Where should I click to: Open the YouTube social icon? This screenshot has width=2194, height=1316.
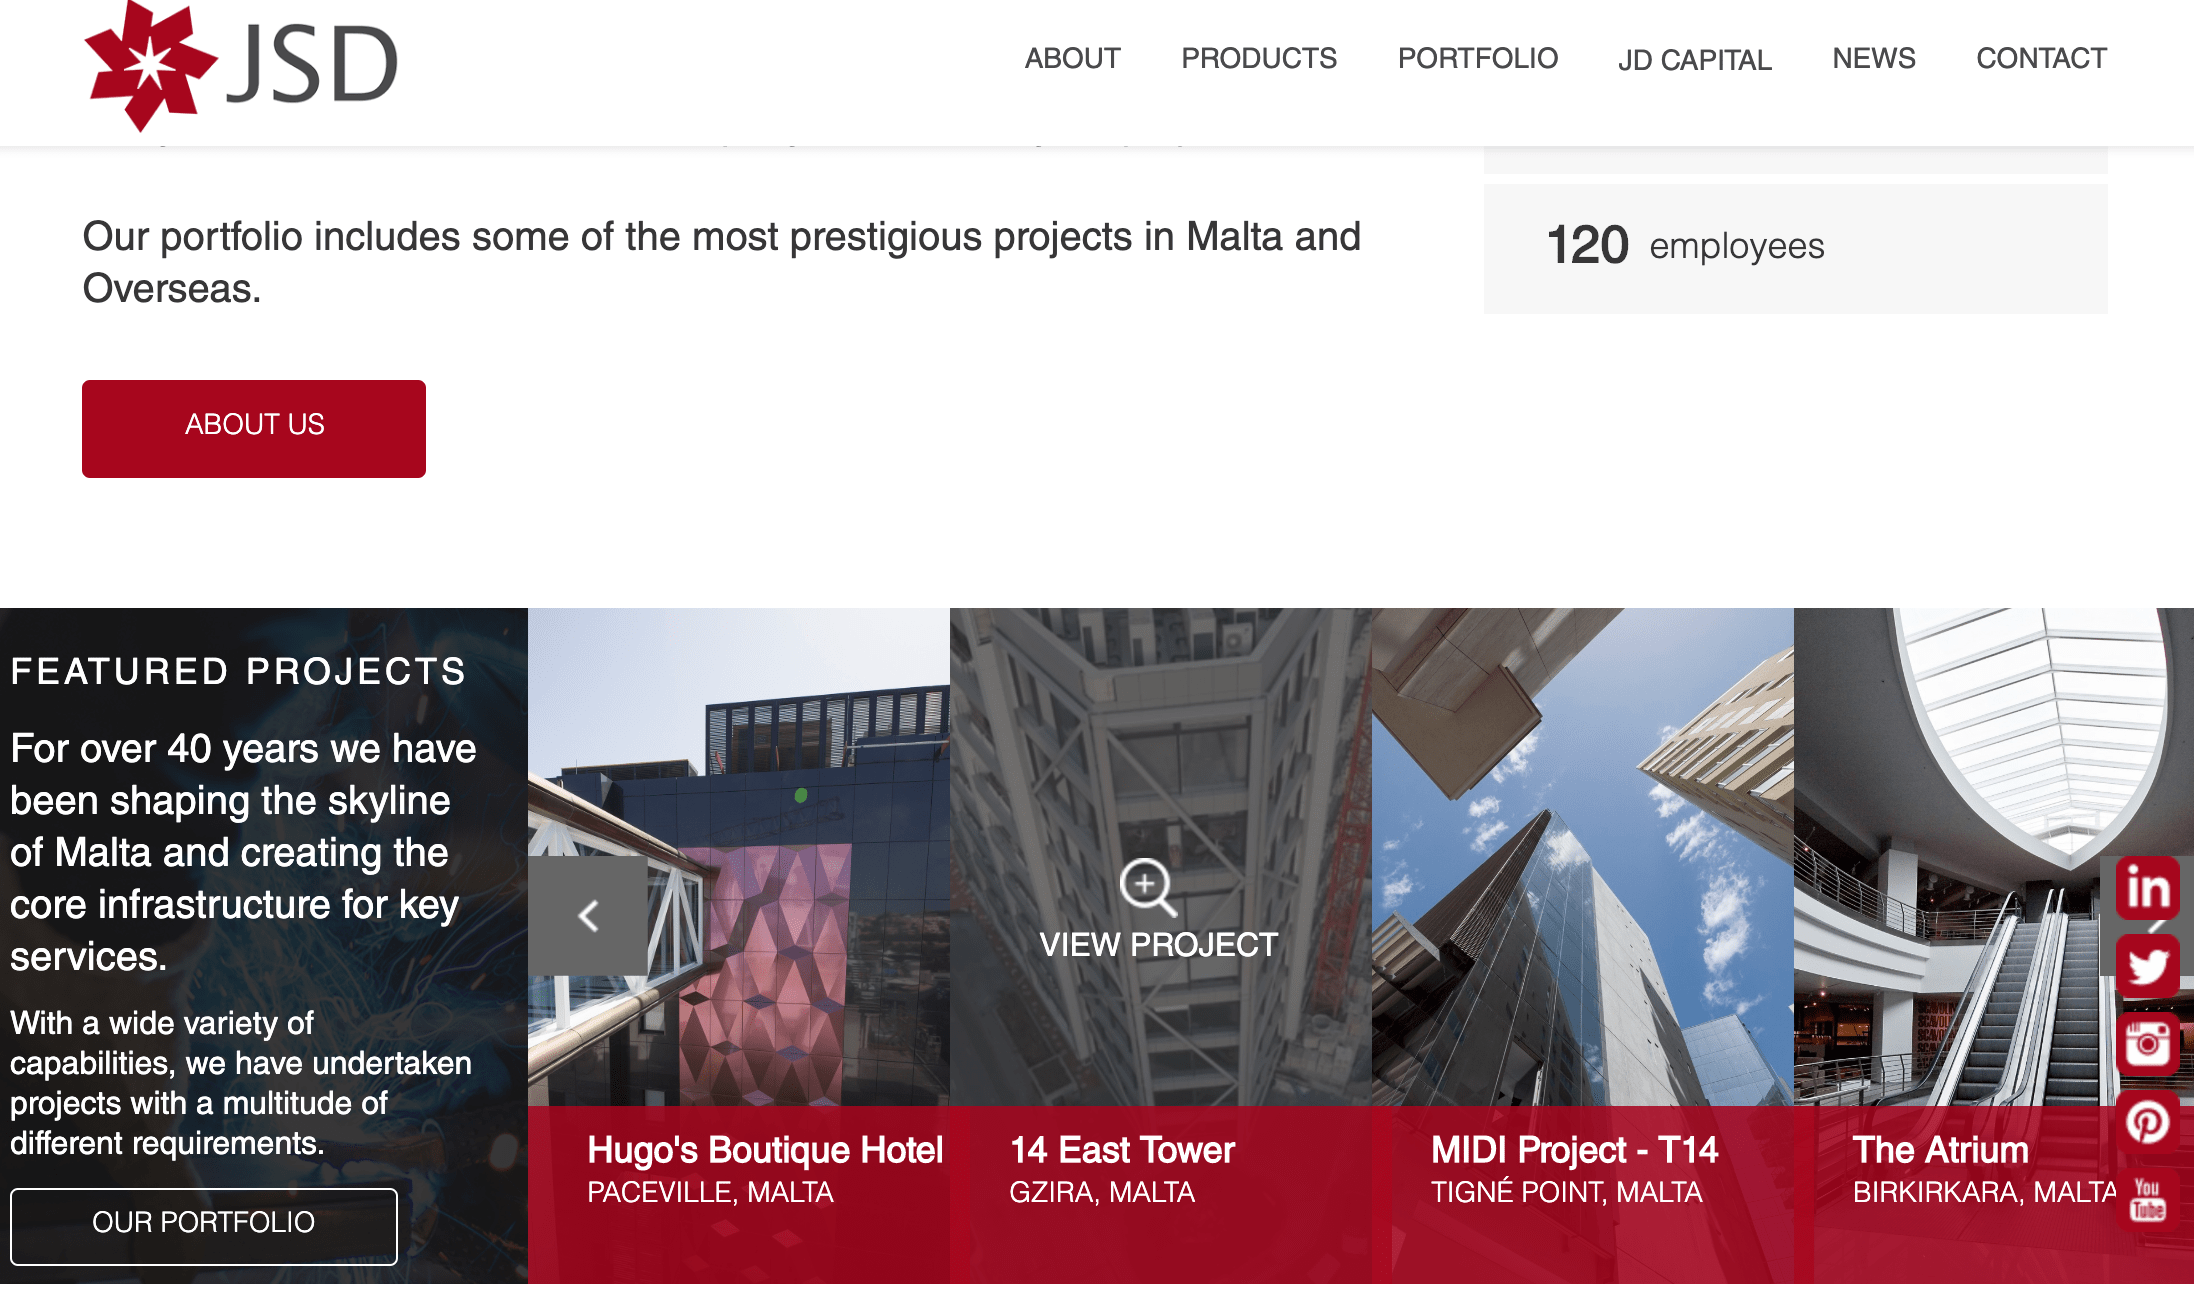tap(2147, 1199)
